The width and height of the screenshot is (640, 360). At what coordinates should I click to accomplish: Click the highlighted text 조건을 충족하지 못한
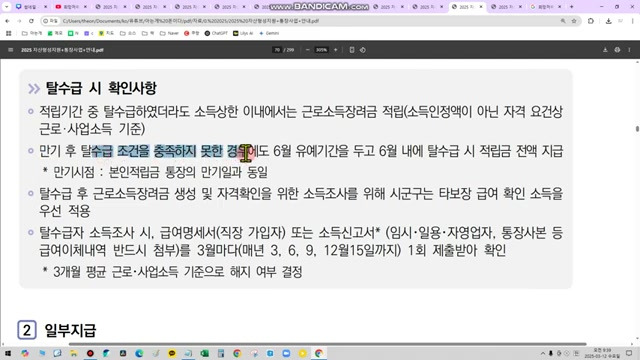coord(170,151)
